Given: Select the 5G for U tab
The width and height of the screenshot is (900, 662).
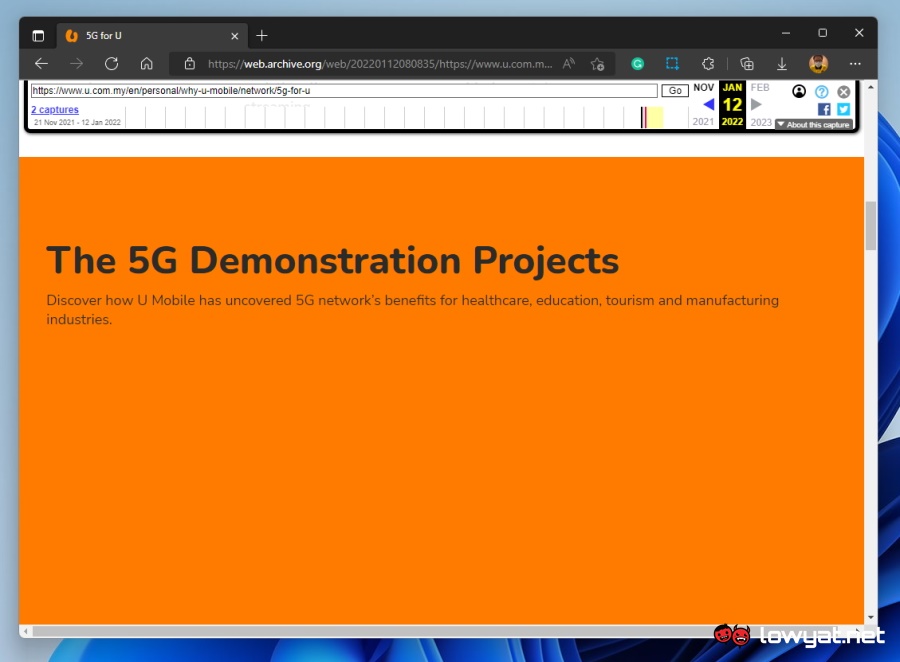Looking at the screenshot, I should (x=150, y=35).
